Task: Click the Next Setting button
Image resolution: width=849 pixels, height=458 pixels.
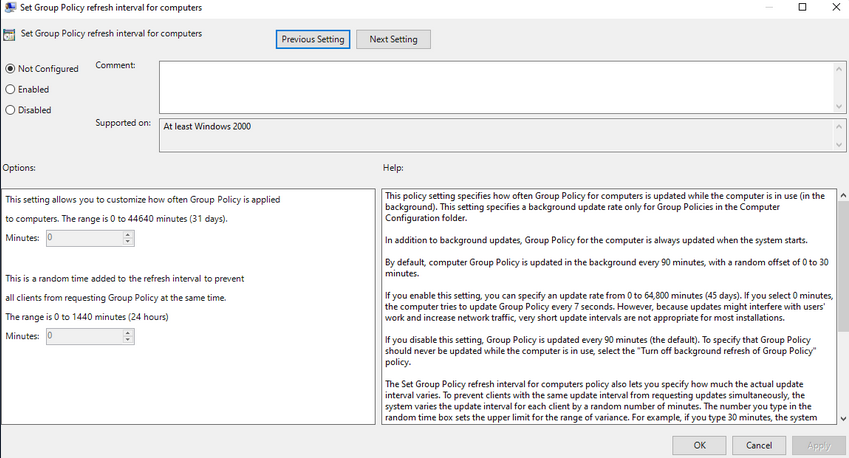Action: tap(393, 39)
